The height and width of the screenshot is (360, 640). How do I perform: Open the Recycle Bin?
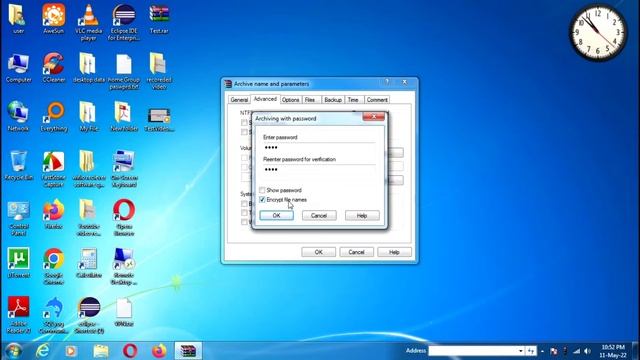pos(18,165)
